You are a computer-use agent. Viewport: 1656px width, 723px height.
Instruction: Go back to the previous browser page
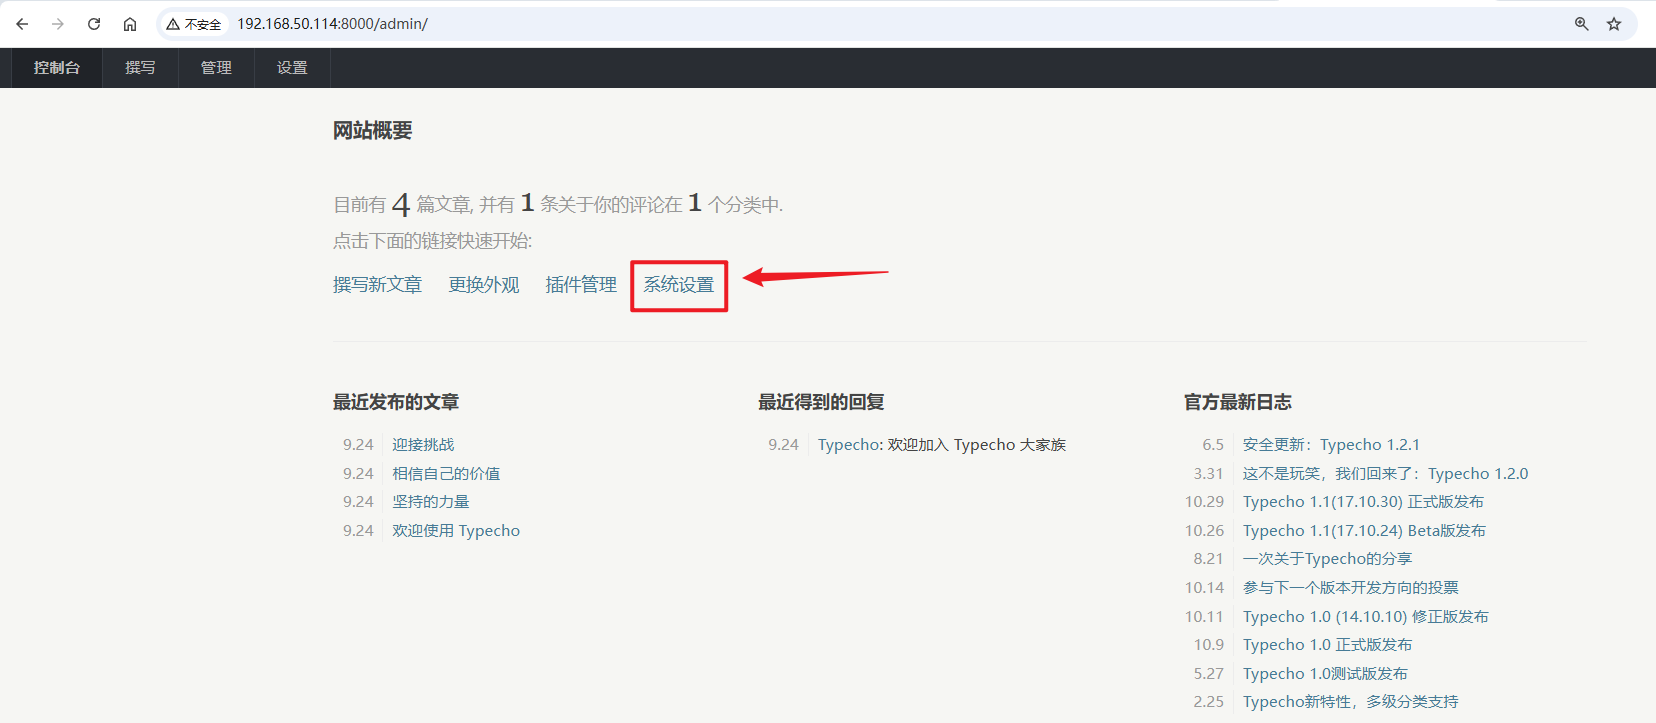(x=22, y=24)
